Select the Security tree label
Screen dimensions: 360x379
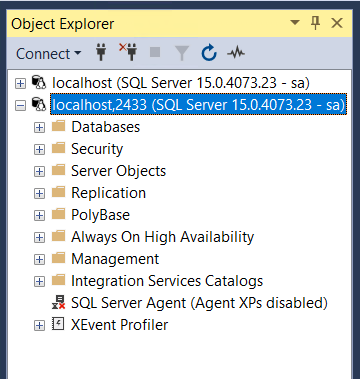coord(97,149)
